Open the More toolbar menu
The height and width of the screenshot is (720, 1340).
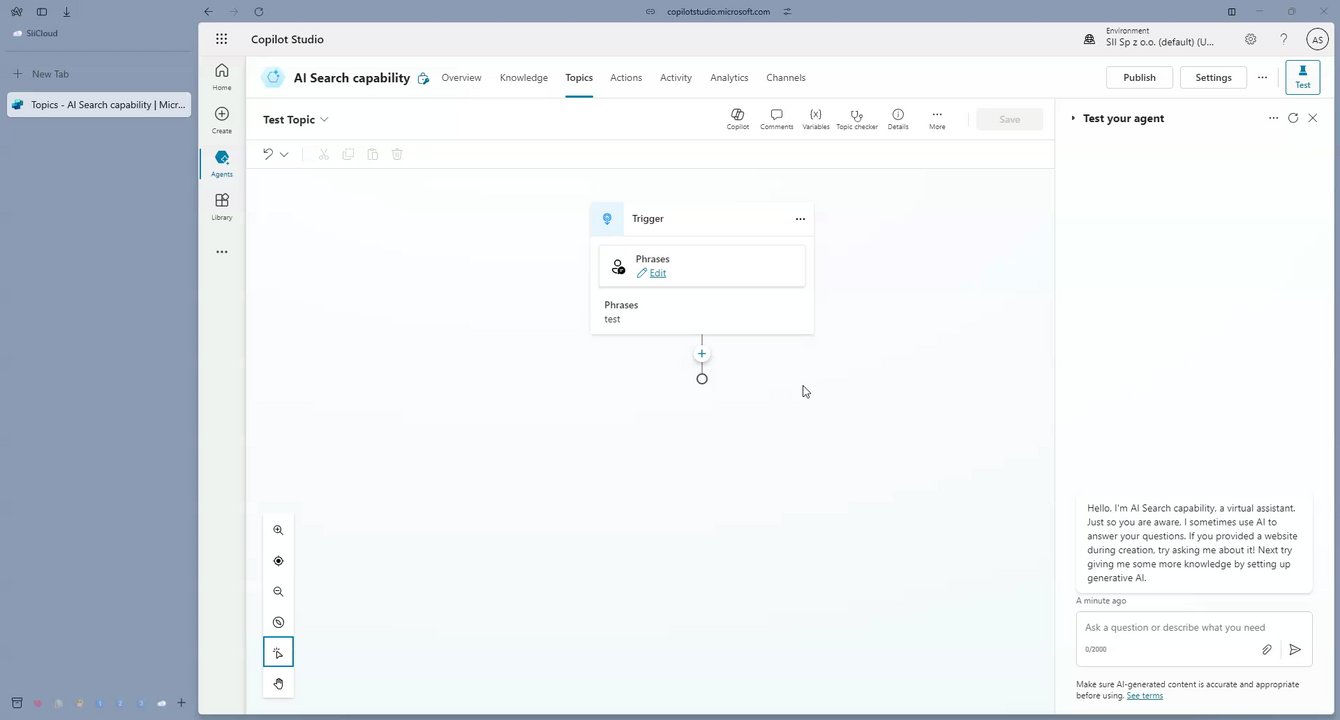[937, 119]
